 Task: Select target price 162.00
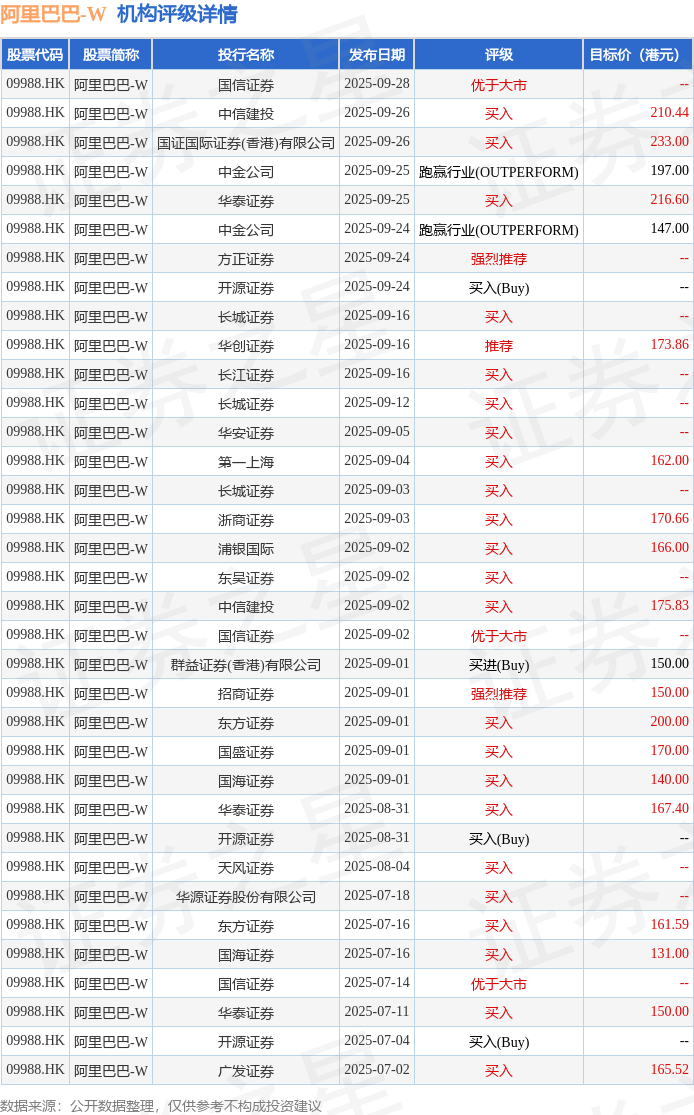point(669,461)
